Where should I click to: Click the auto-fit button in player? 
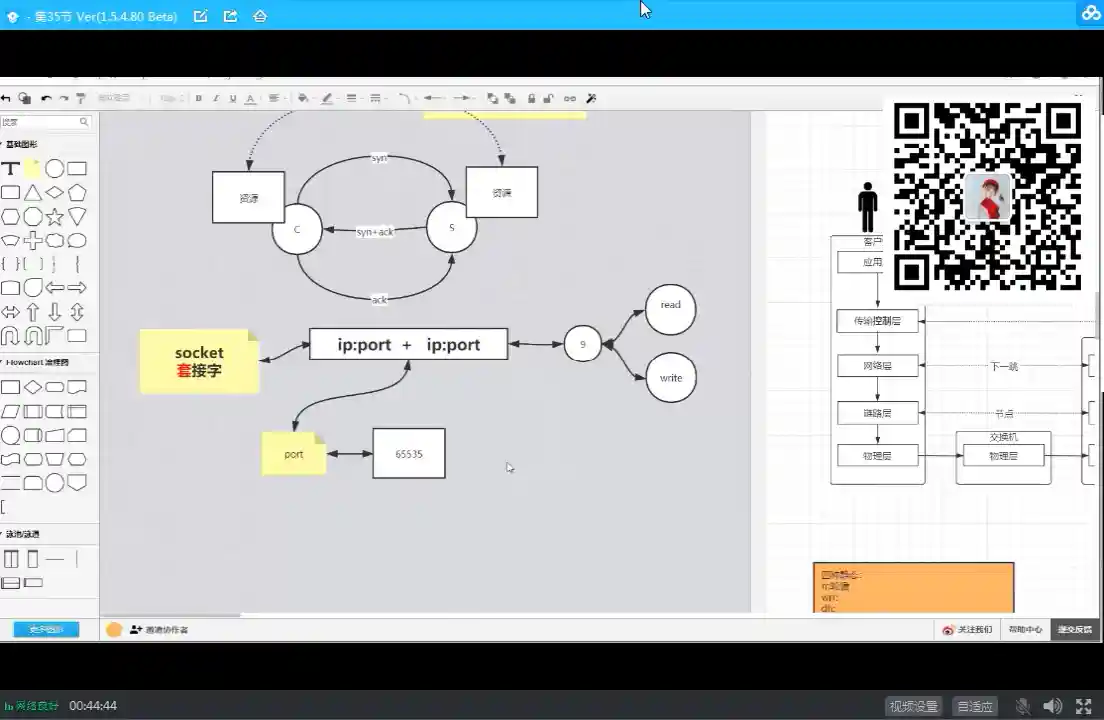coord(975,706)
